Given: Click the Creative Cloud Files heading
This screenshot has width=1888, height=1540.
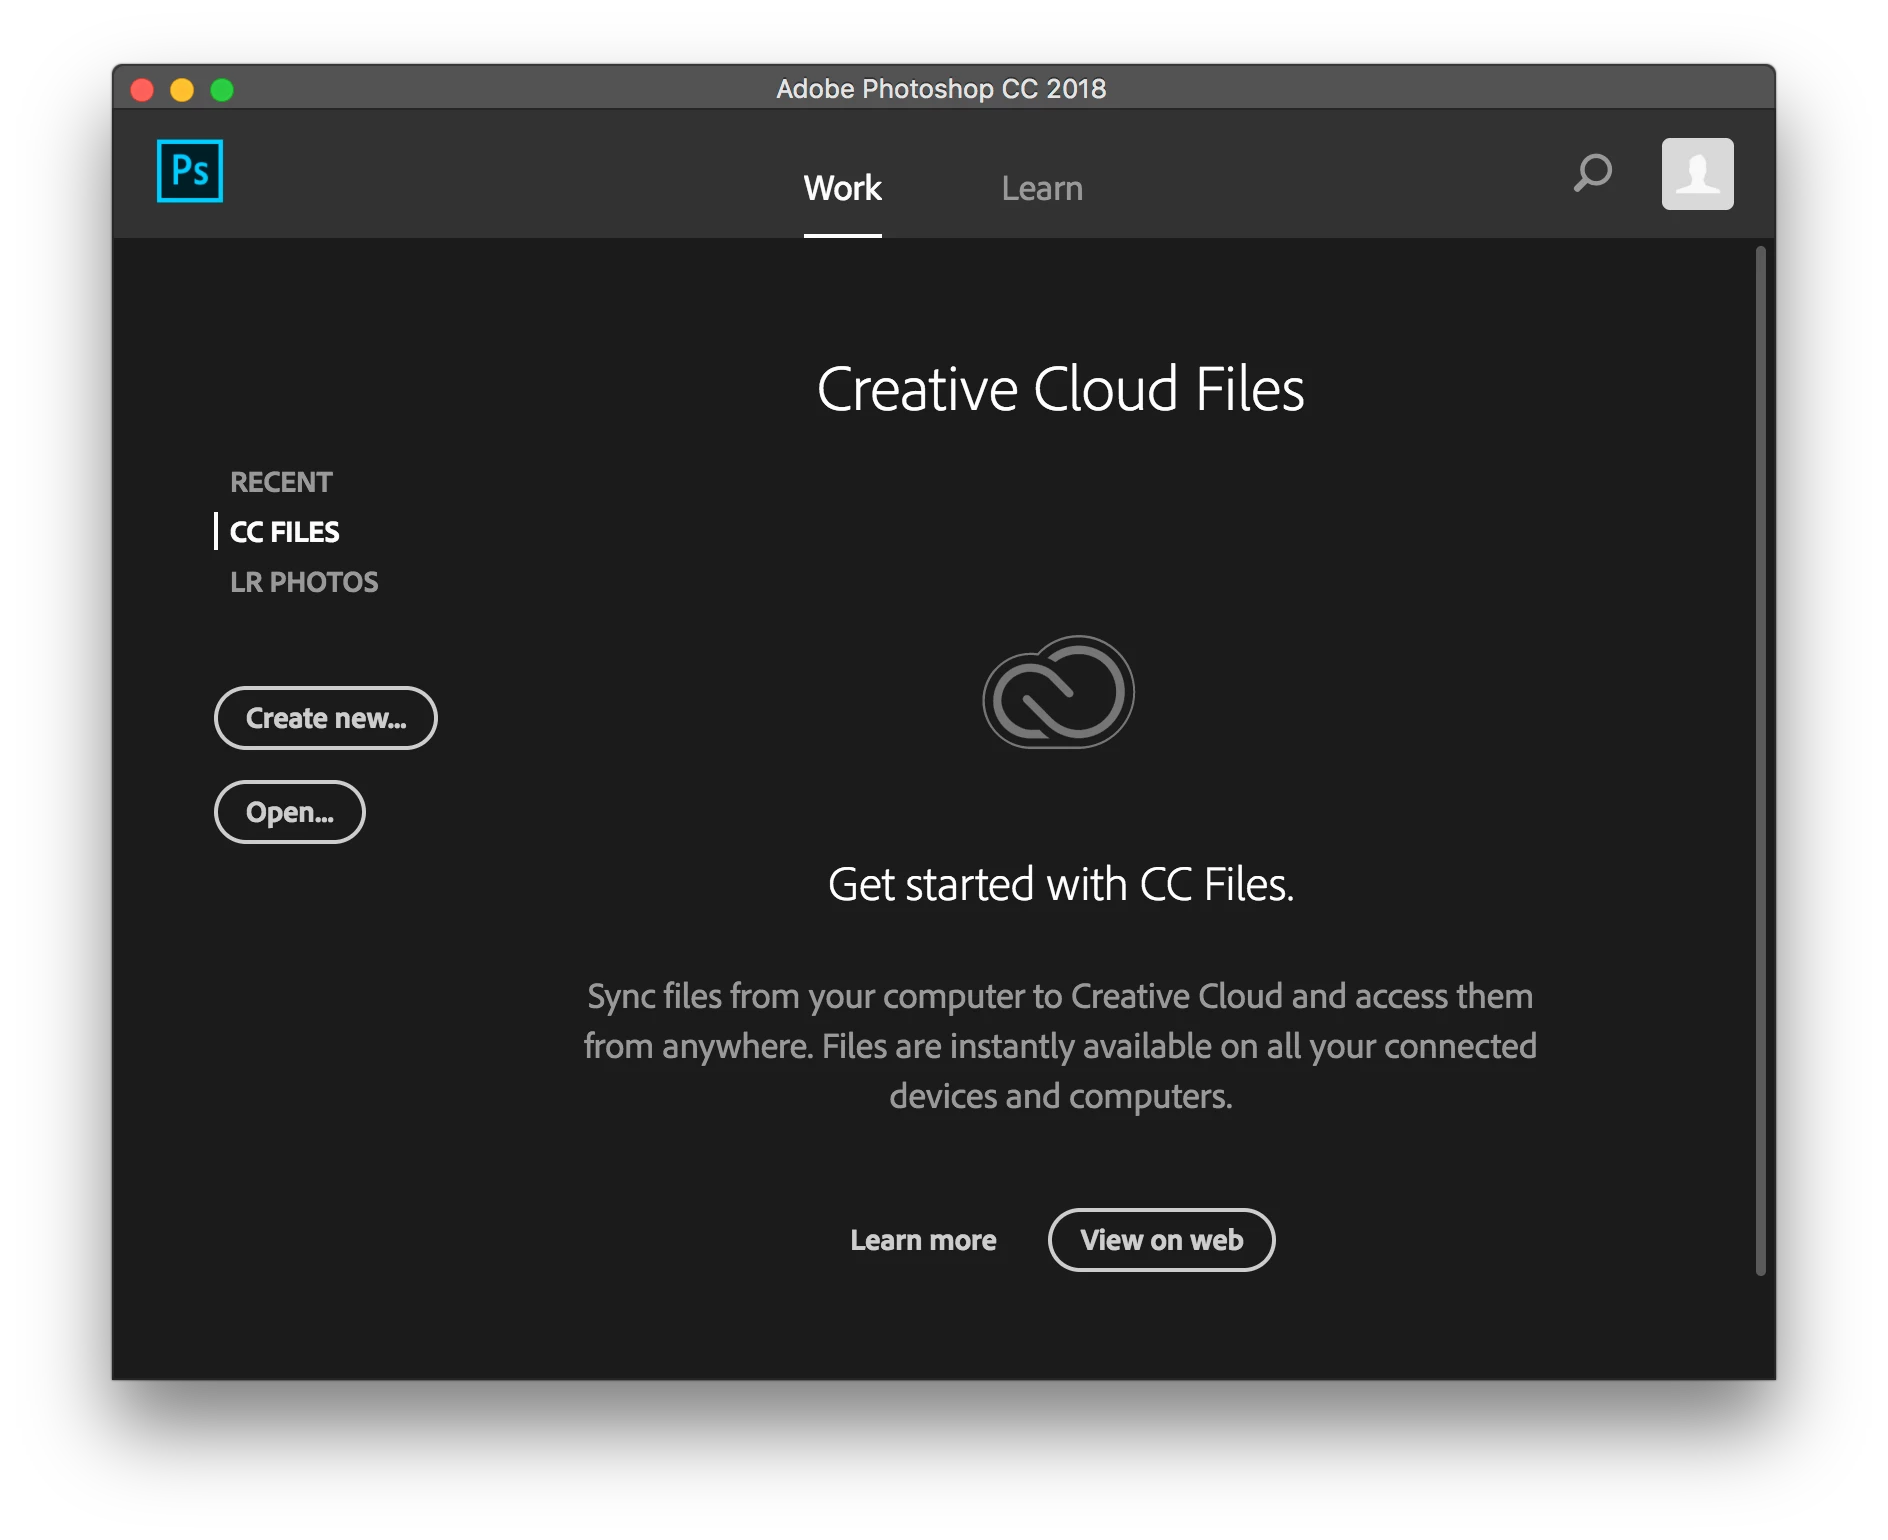Looking at the screenshot, I should (x=1060, y=389).
